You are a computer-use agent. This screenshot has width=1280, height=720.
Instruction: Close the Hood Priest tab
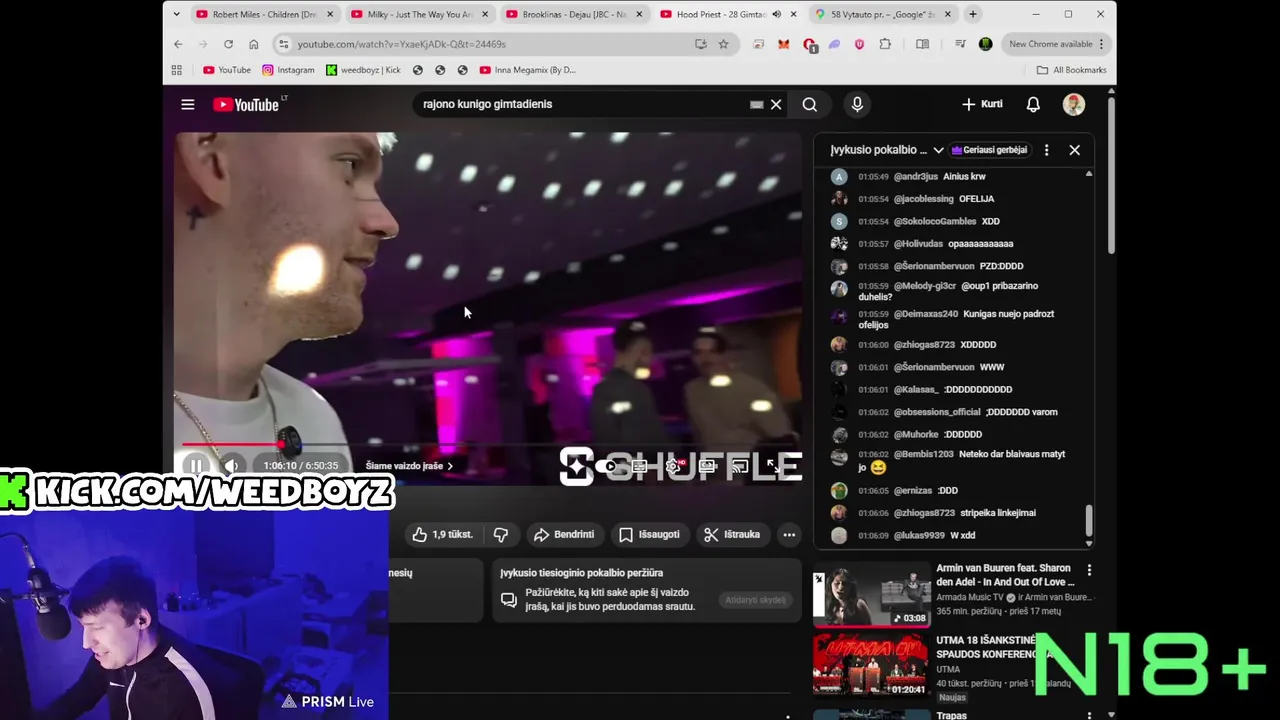[x=794, y=14]
